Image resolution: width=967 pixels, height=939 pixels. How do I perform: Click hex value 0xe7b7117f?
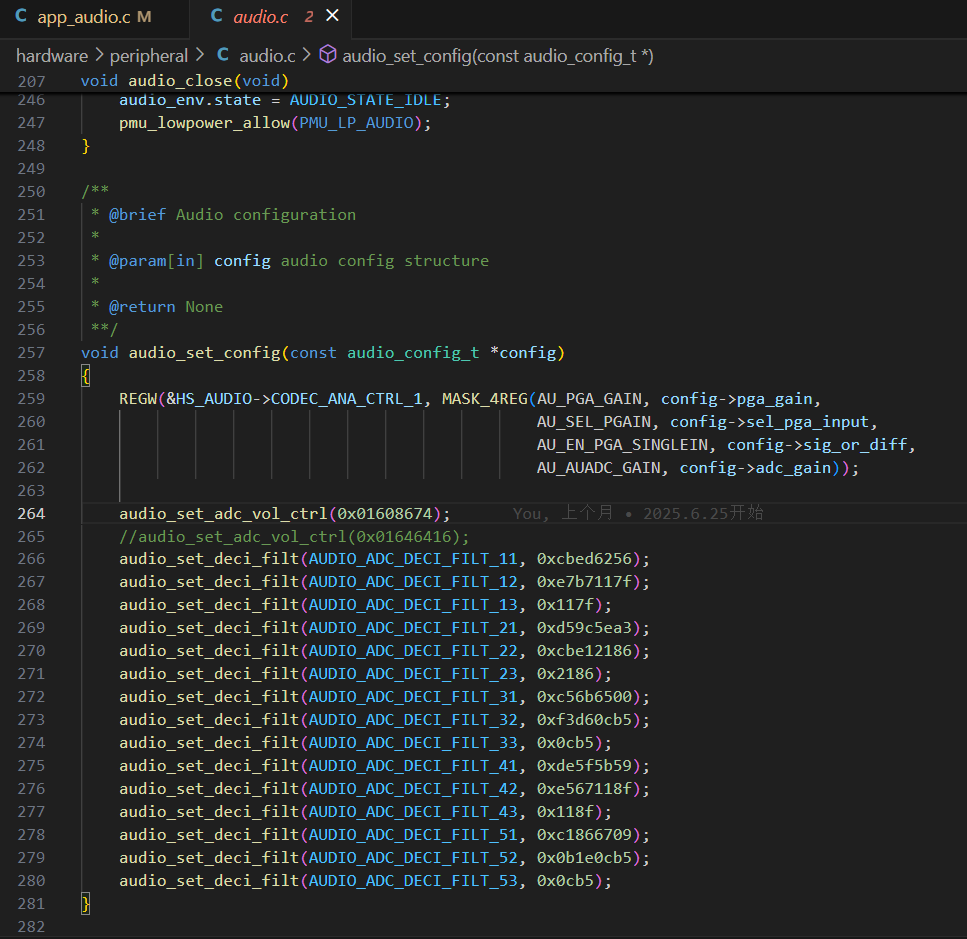(x=585, y=581)
